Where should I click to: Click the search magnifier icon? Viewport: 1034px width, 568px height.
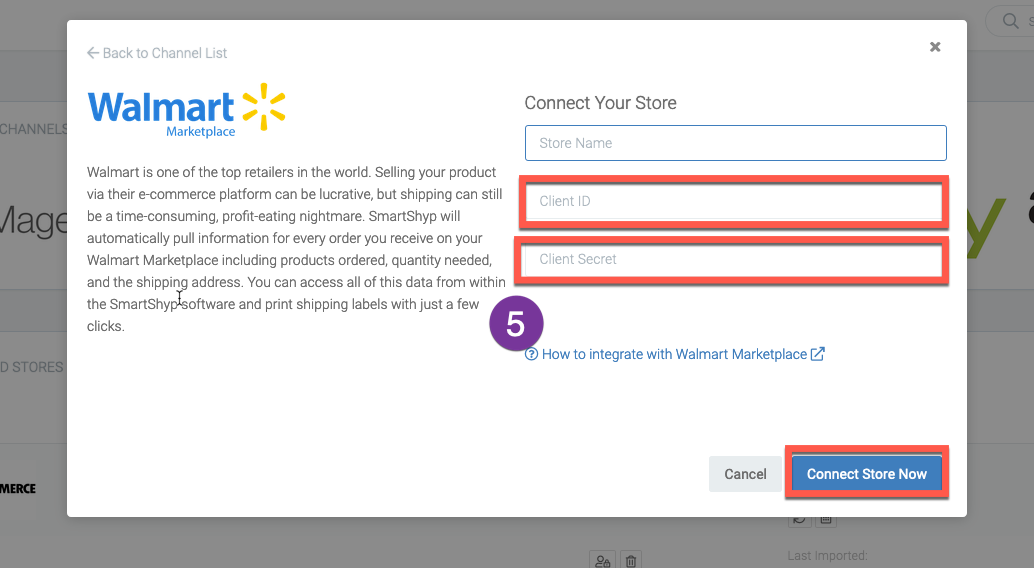click(x=1010, y=20)
